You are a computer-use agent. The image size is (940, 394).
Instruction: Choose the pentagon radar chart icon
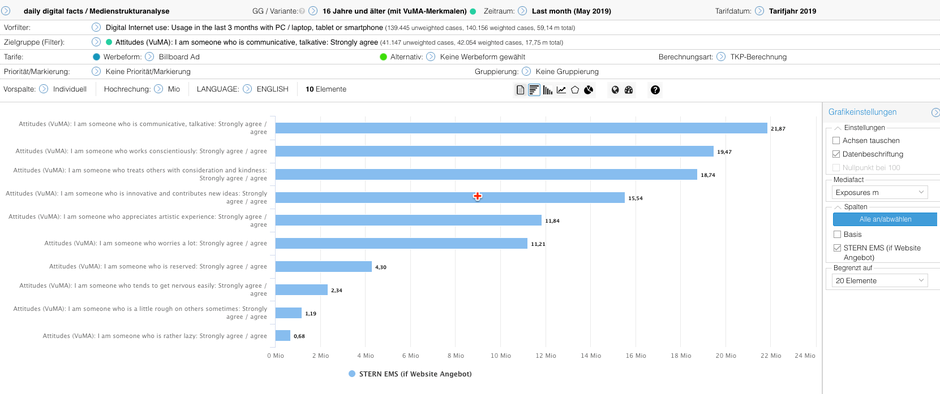point(575,90)
